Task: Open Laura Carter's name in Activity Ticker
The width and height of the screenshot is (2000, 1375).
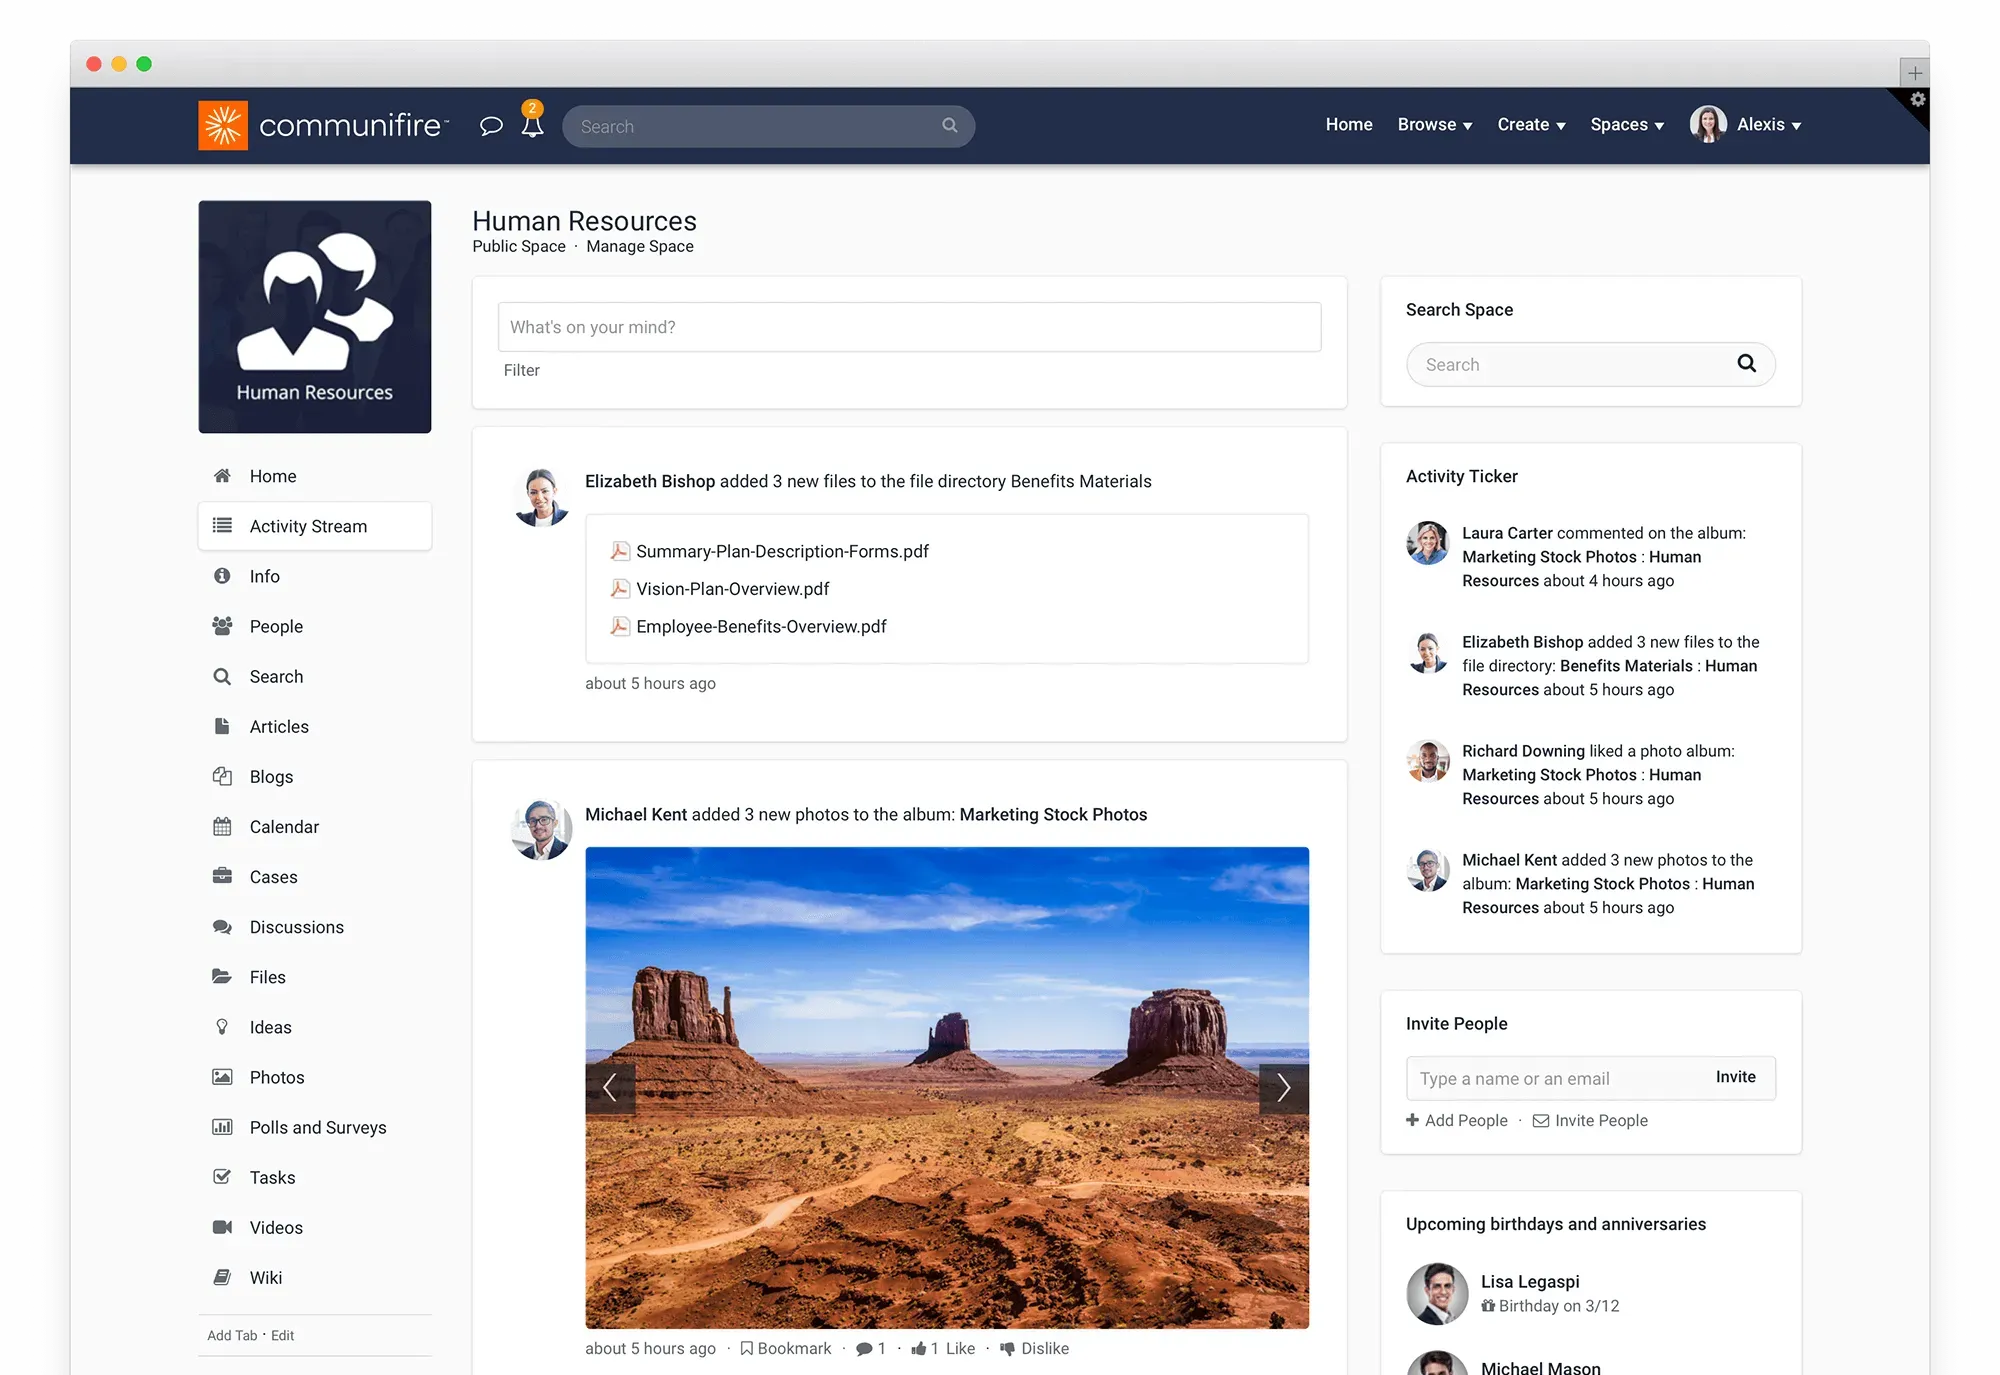Action: pyautogui.click(x=1507, y=533)
